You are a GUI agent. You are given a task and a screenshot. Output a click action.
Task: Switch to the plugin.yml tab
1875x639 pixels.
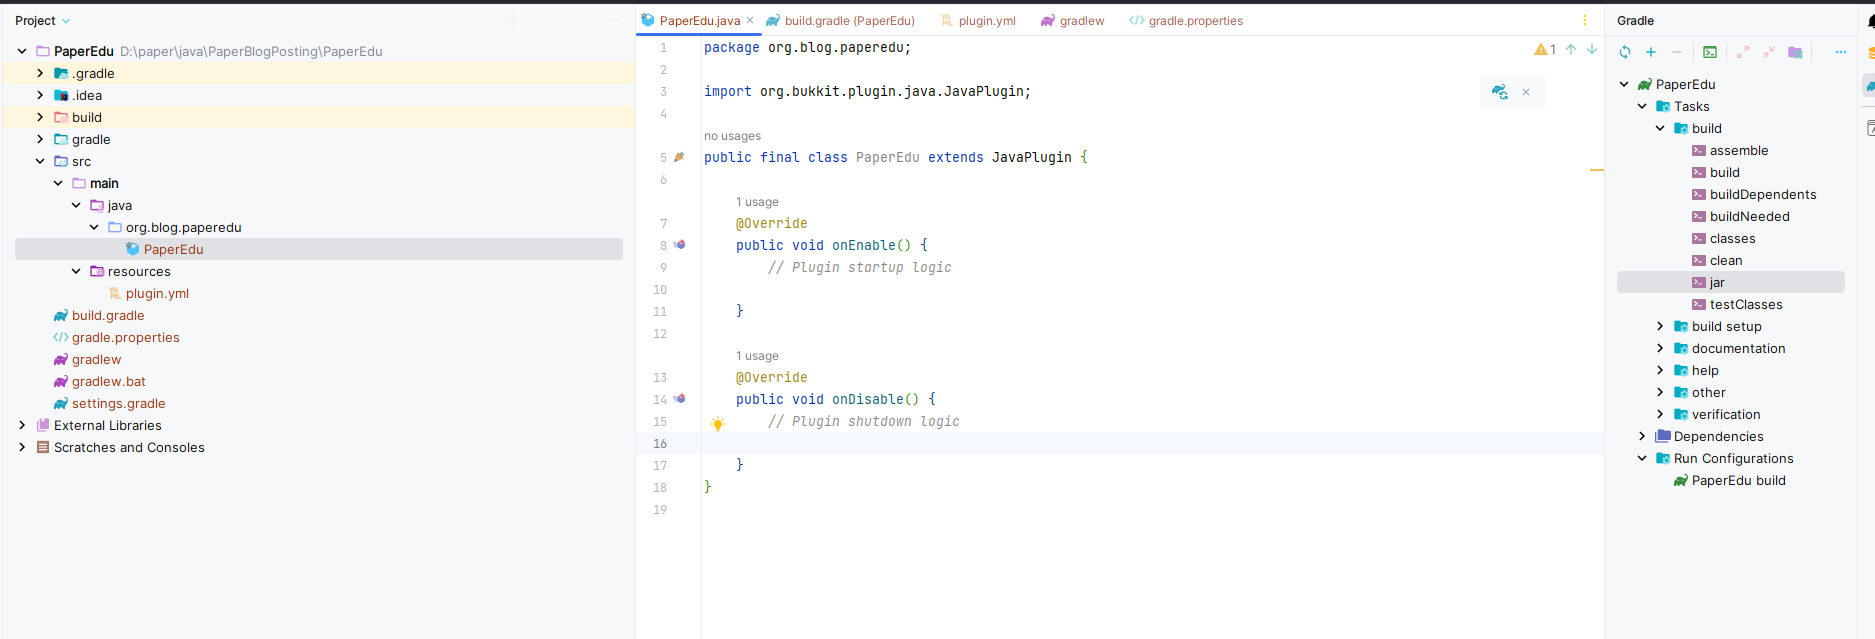979,20
